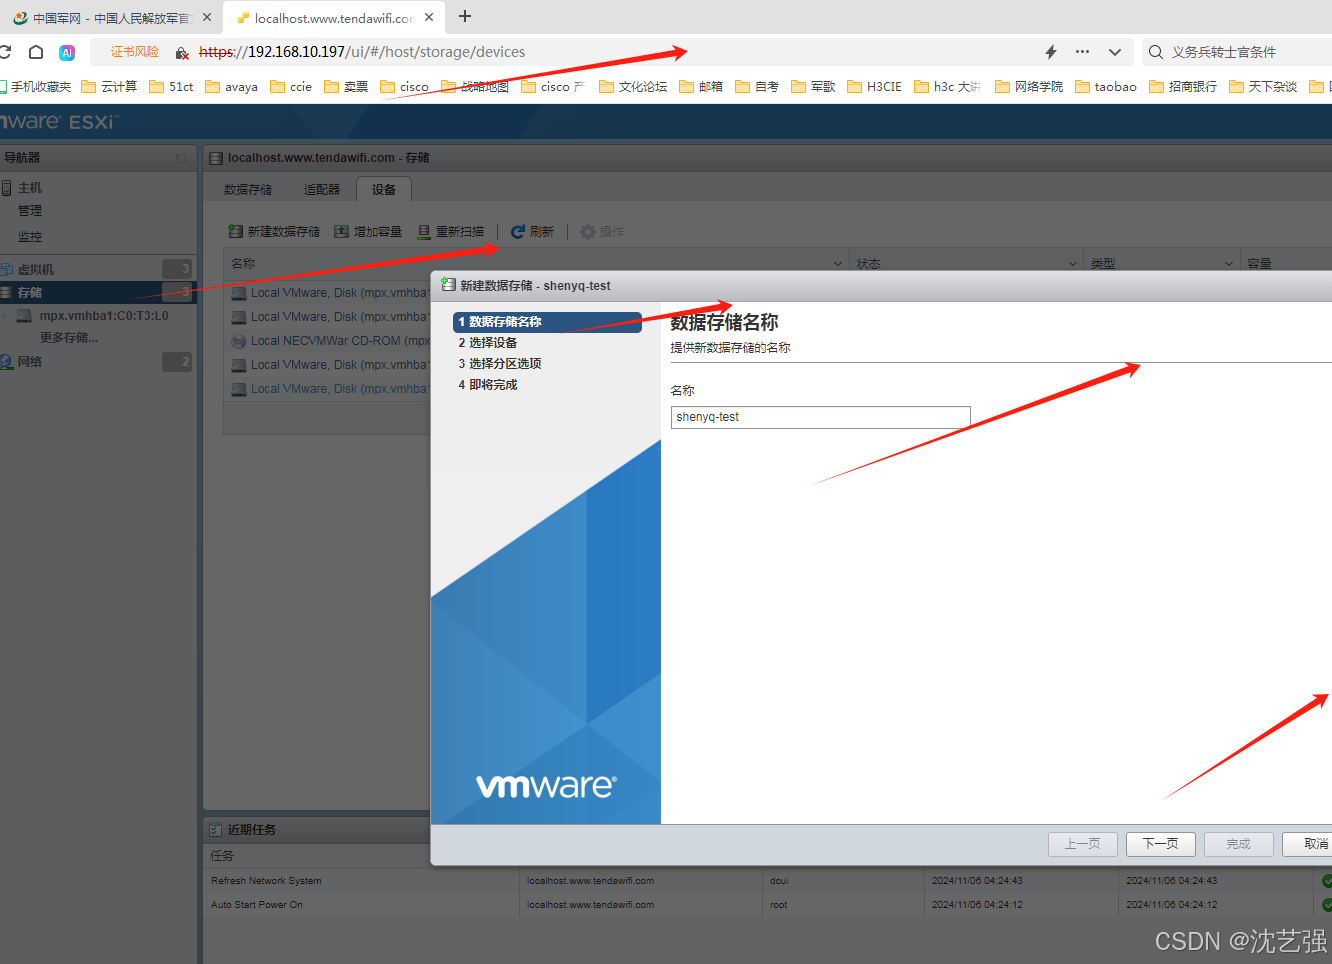
Task: Open the 自考 bookmark folder
Action: coord(757,87)
